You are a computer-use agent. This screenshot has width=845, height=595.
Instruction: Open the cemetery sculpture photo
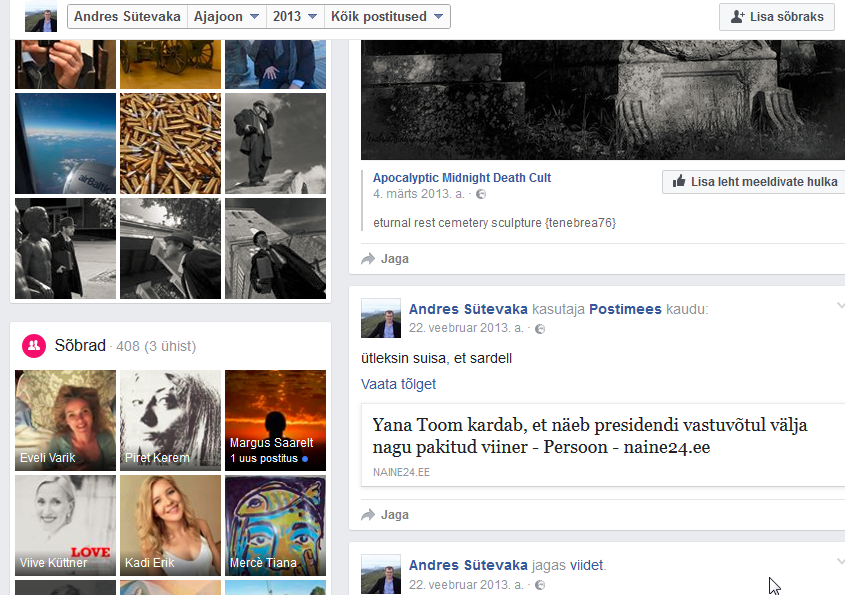click(602, 100)
